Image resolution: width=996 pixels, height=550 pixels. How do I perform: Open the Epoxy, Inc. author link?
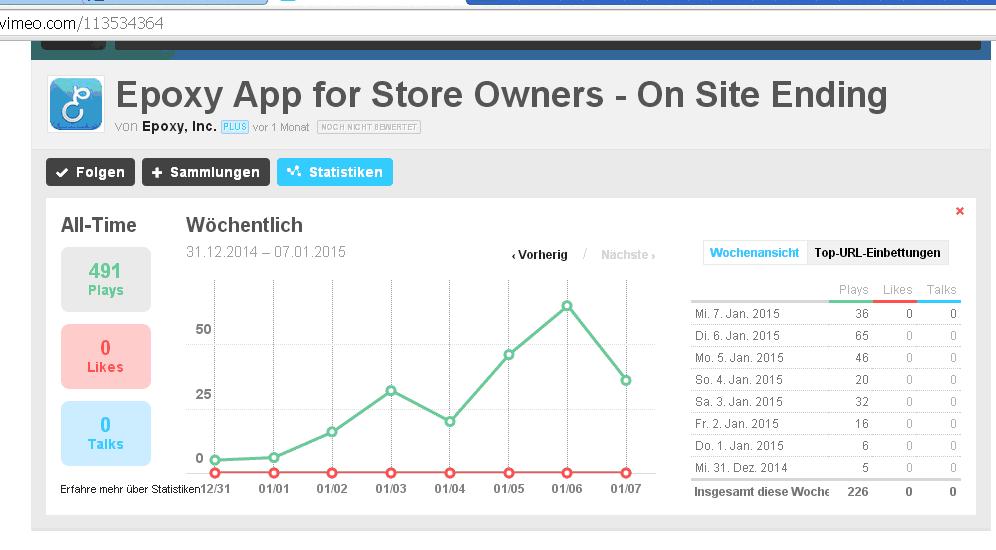point(179,126)
